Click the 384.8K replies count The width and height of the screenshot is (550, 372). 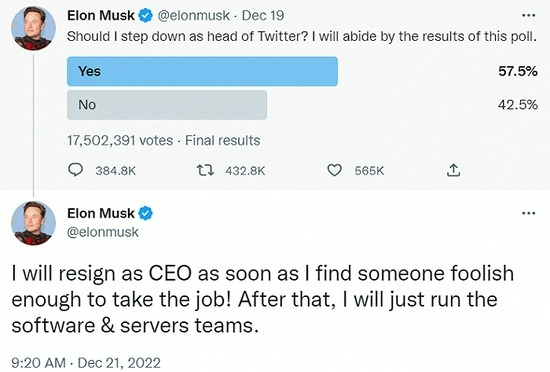pos(115,171)
